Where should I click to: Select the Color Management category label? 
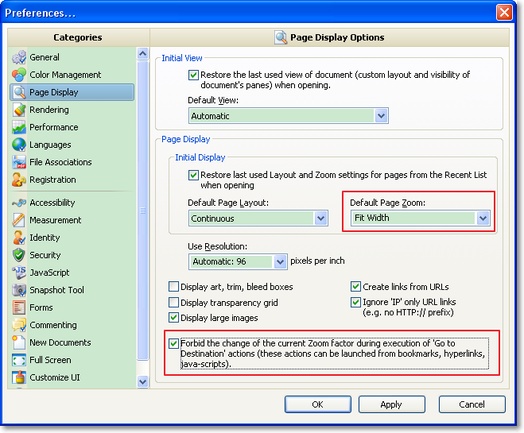point(65,75)
